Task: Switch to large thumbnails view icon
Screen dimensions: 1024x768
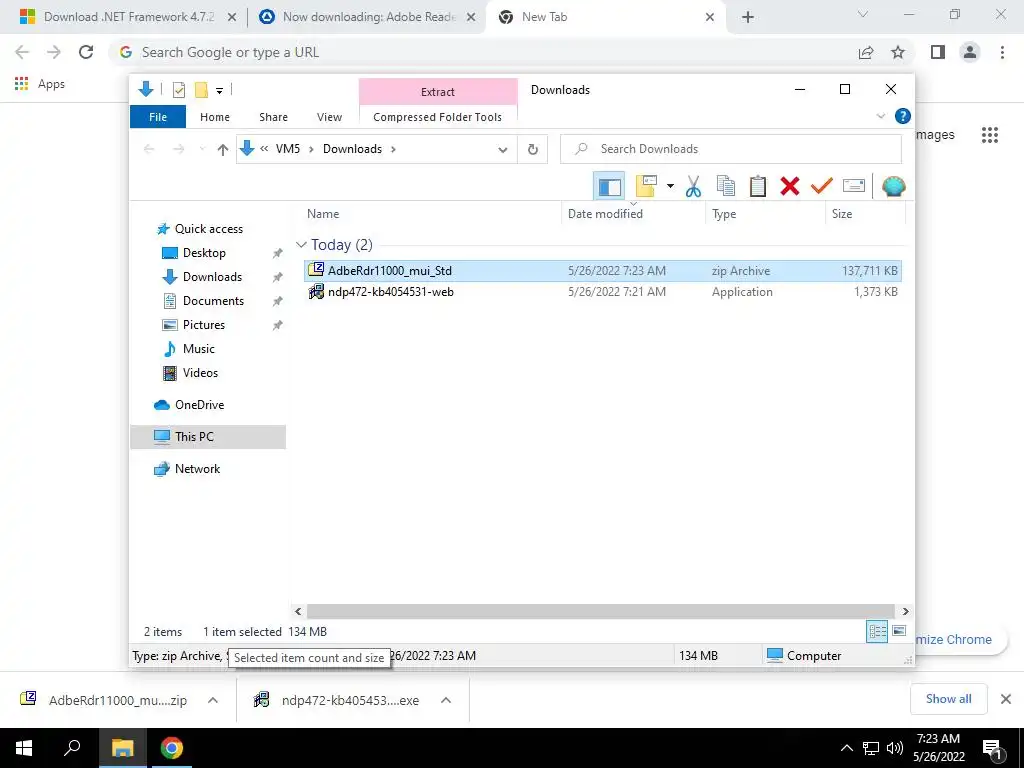Action: [899, 631]
